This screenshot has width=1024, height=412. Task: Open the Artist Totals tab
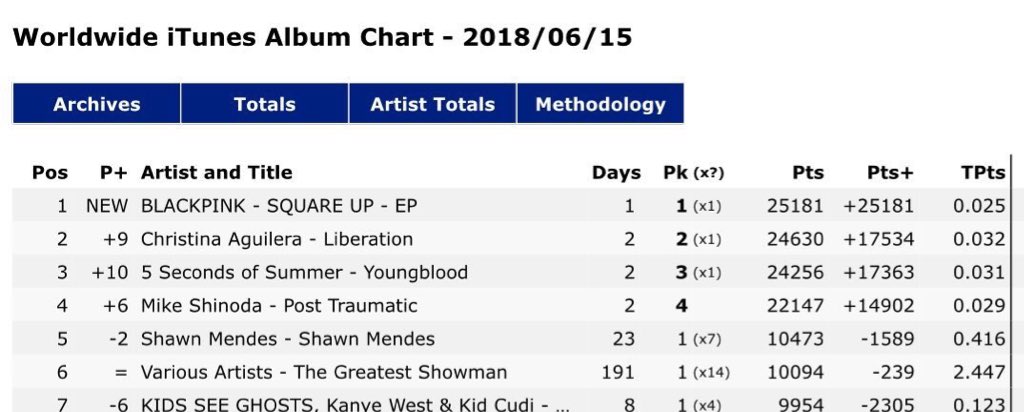432,104
